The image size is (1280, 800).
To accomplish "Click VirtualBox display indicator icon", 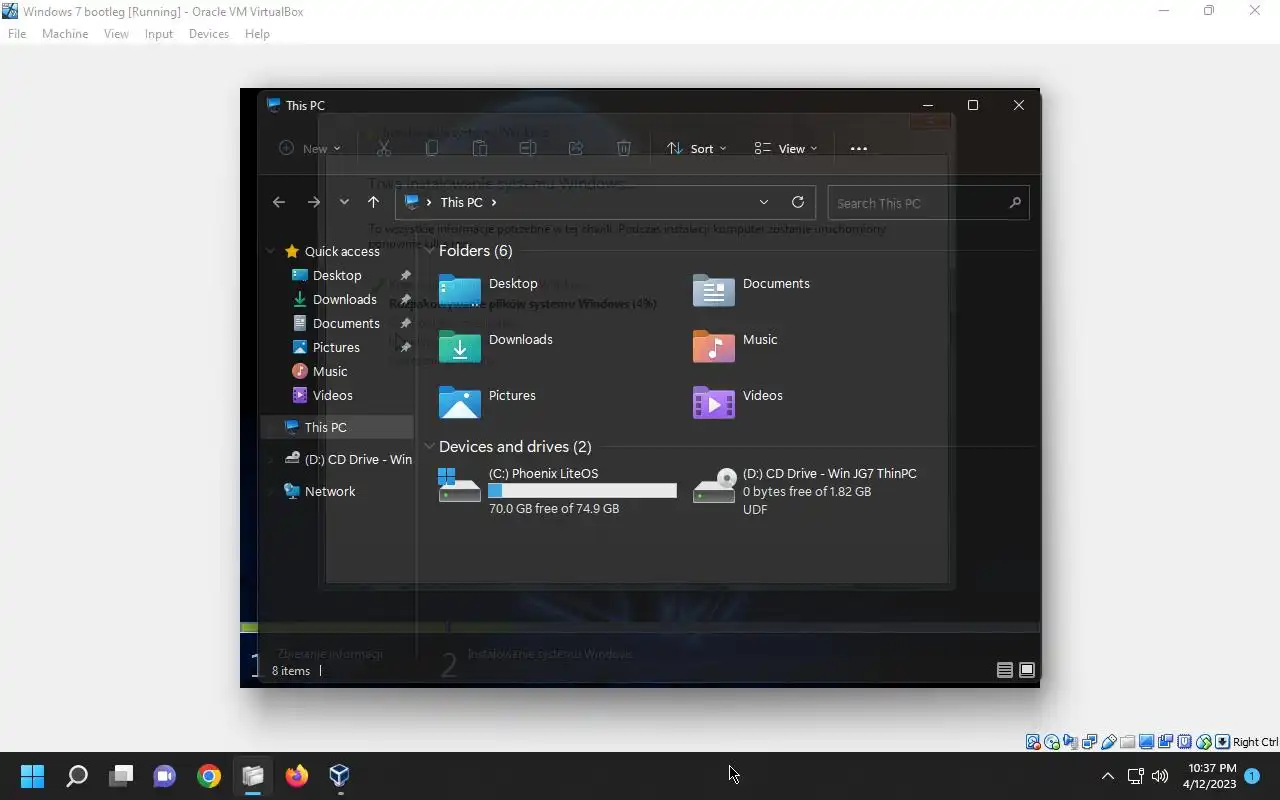I will pyautogui.click(x=1147, y=742).
